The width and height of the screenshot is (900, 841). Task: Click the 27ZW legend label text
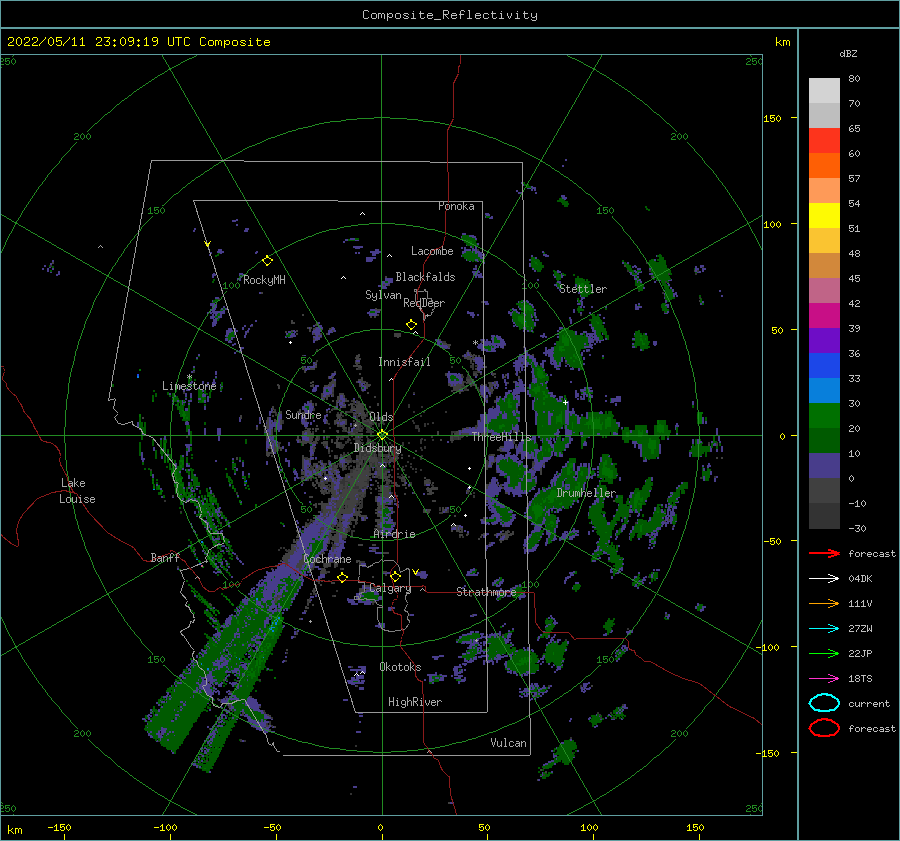pyautogui.click(x=860, y=629)
